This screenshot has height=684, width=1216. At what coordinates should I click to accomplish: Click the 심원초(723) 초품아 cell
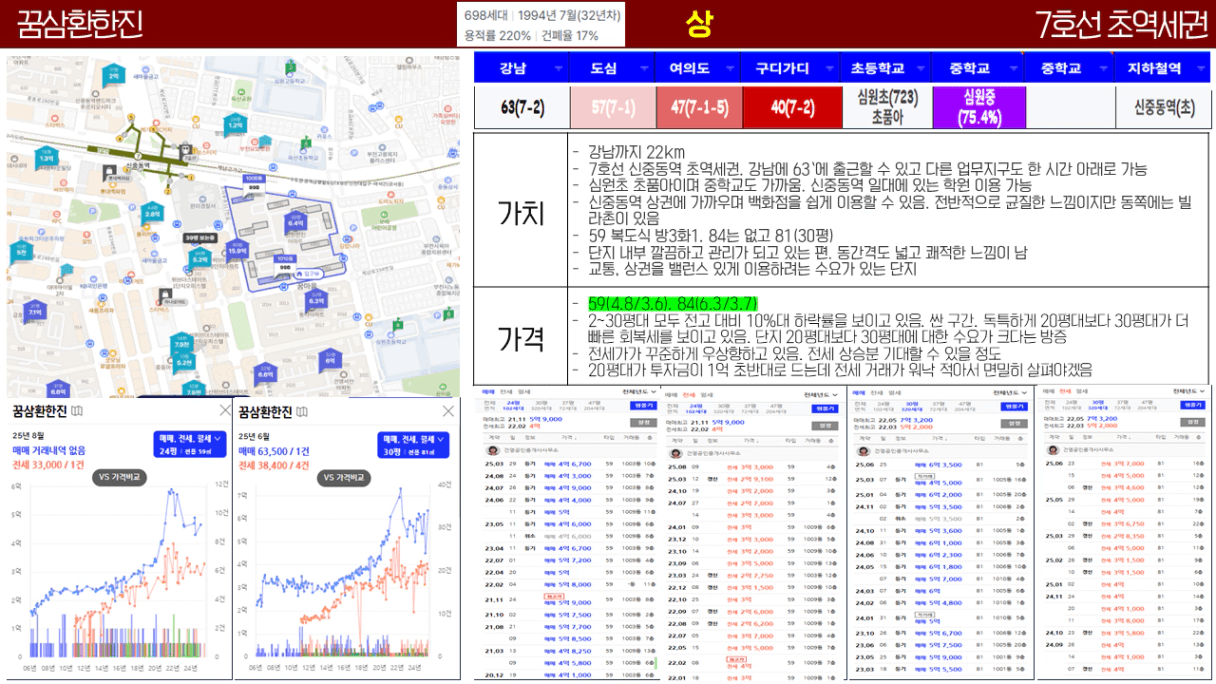click(887, 107)
